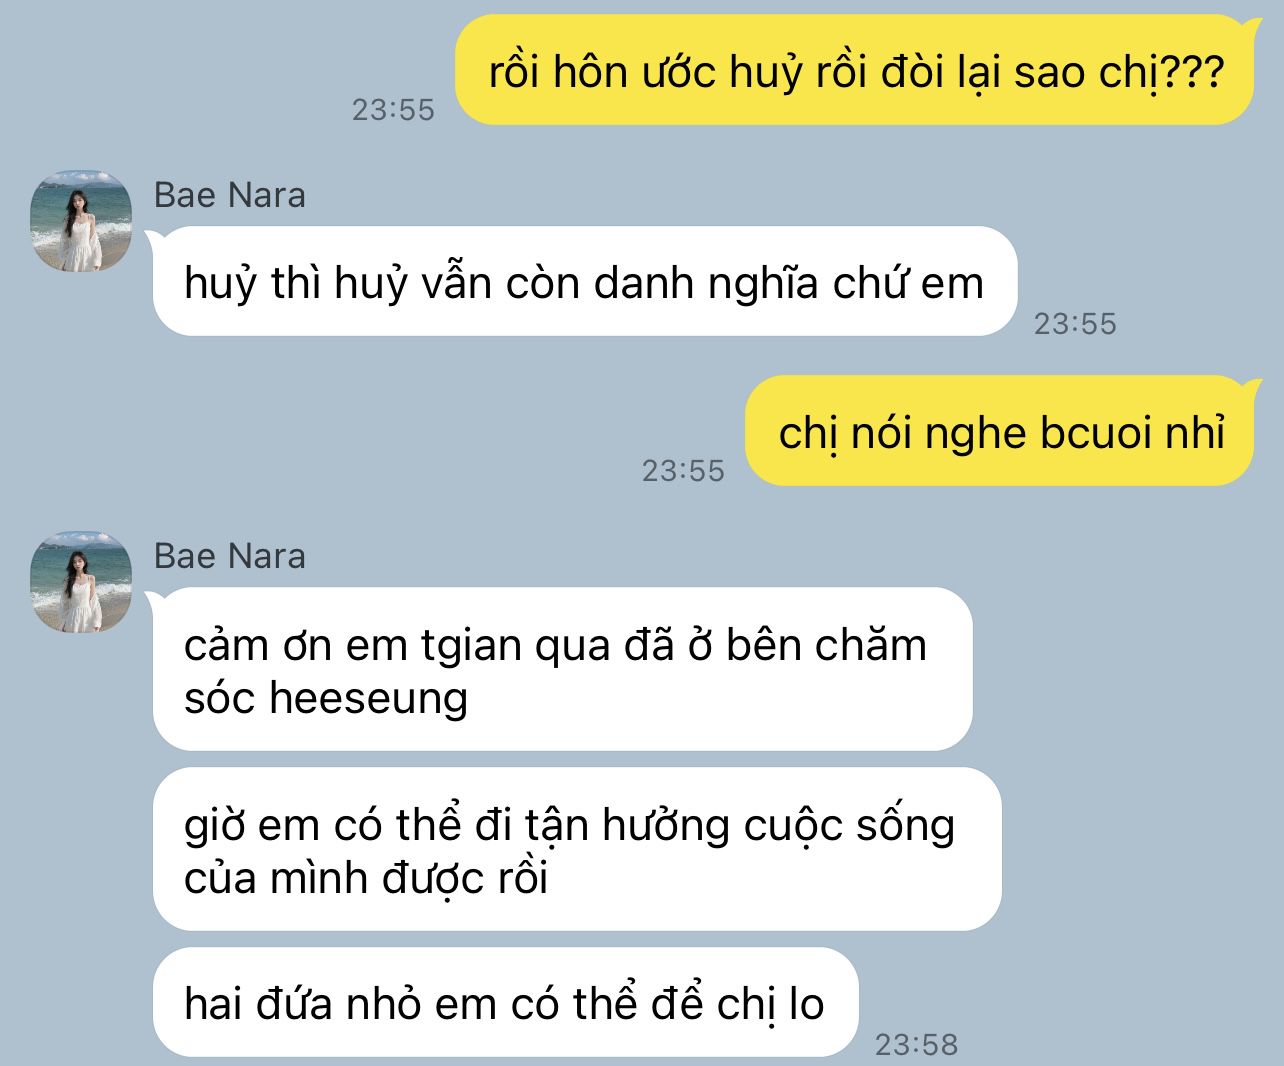Select the yellow "rồi hôn ước huỷ rồi" message

[855, 70]
